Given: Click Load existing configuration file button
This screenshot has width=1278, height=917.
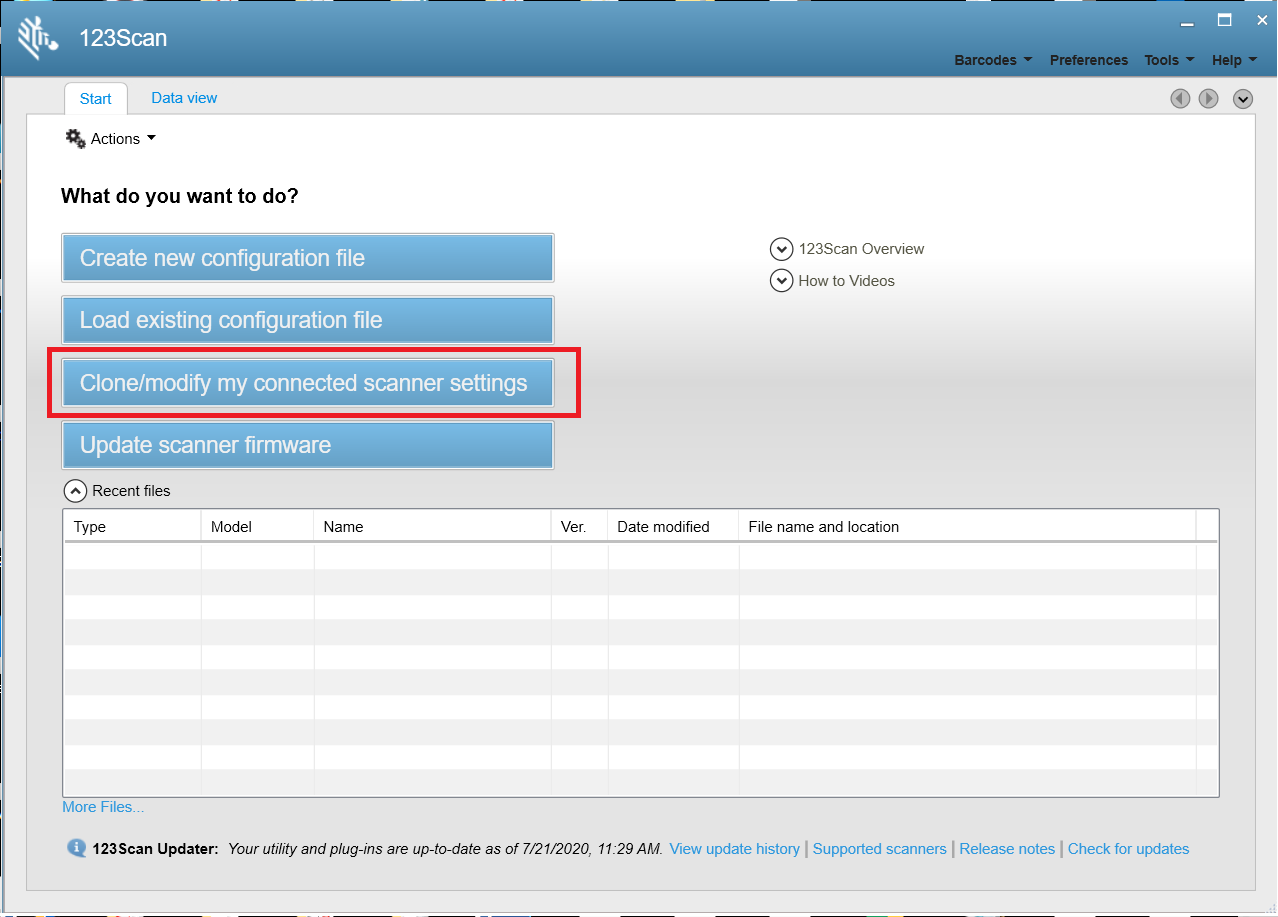Looking at the screenshot, I should coord(308,320).
